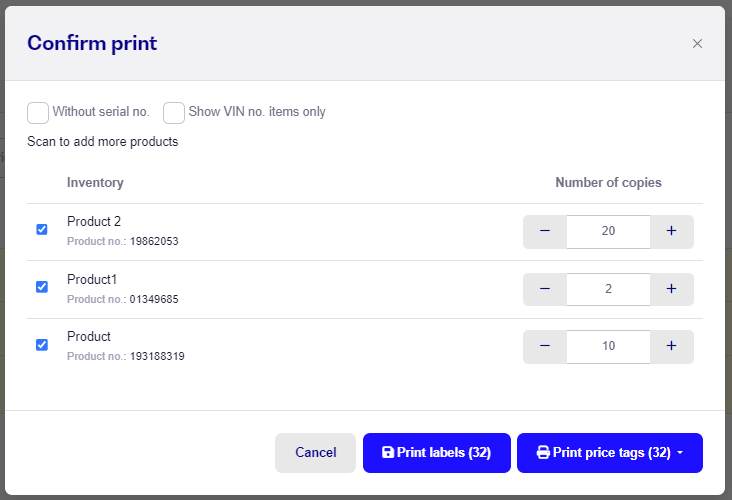
Task: Deselect the Product 193188319 checkbox
Action: (42, 345)
